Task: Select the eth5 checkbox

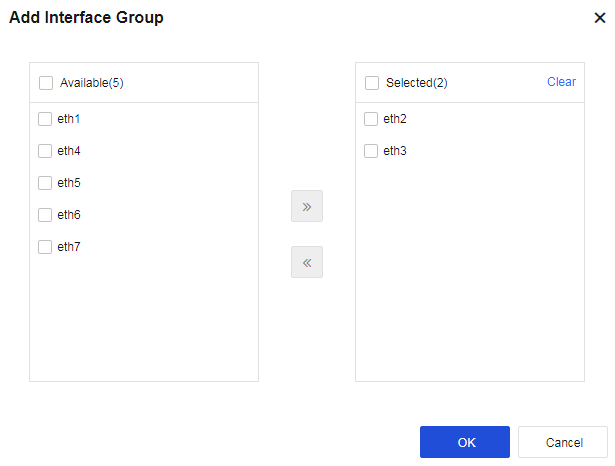Action: pos(45,183)
